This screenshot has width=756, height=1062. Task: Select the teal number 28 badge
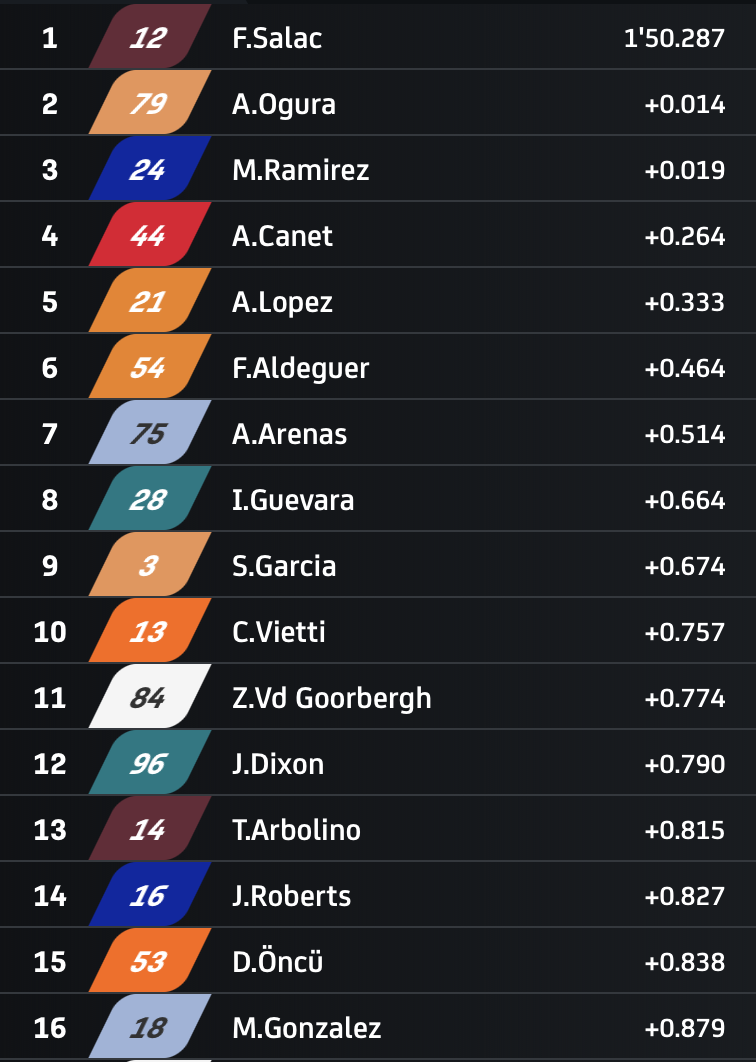(x=149, y=500)
